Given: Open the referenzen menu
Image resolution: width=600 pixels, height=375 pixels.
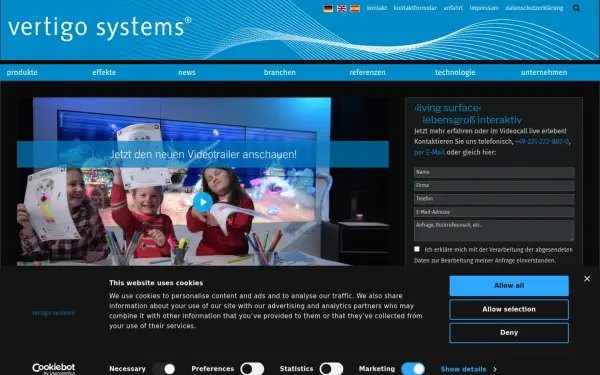Looking at the screenshot, I should (367, 72).
